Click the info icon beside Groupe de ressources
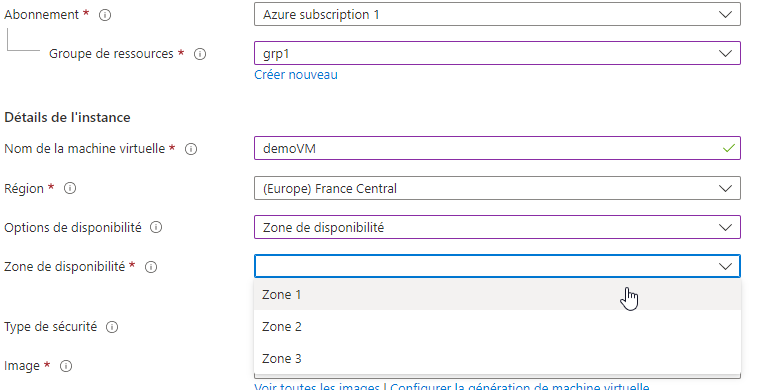Viewport: 776px width, 390px height. pyautogui.click(x=200, y=54)
